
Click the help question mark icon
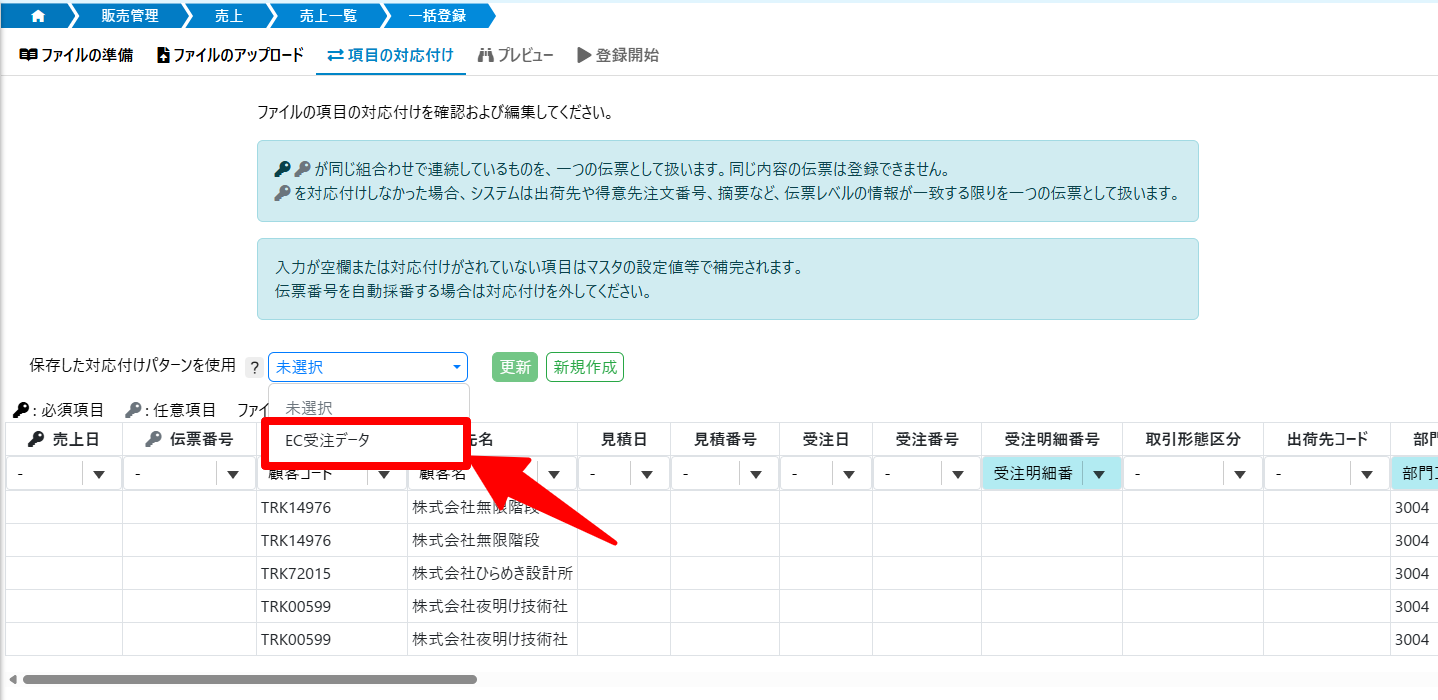pyautogui.click(x=254, y=367)
